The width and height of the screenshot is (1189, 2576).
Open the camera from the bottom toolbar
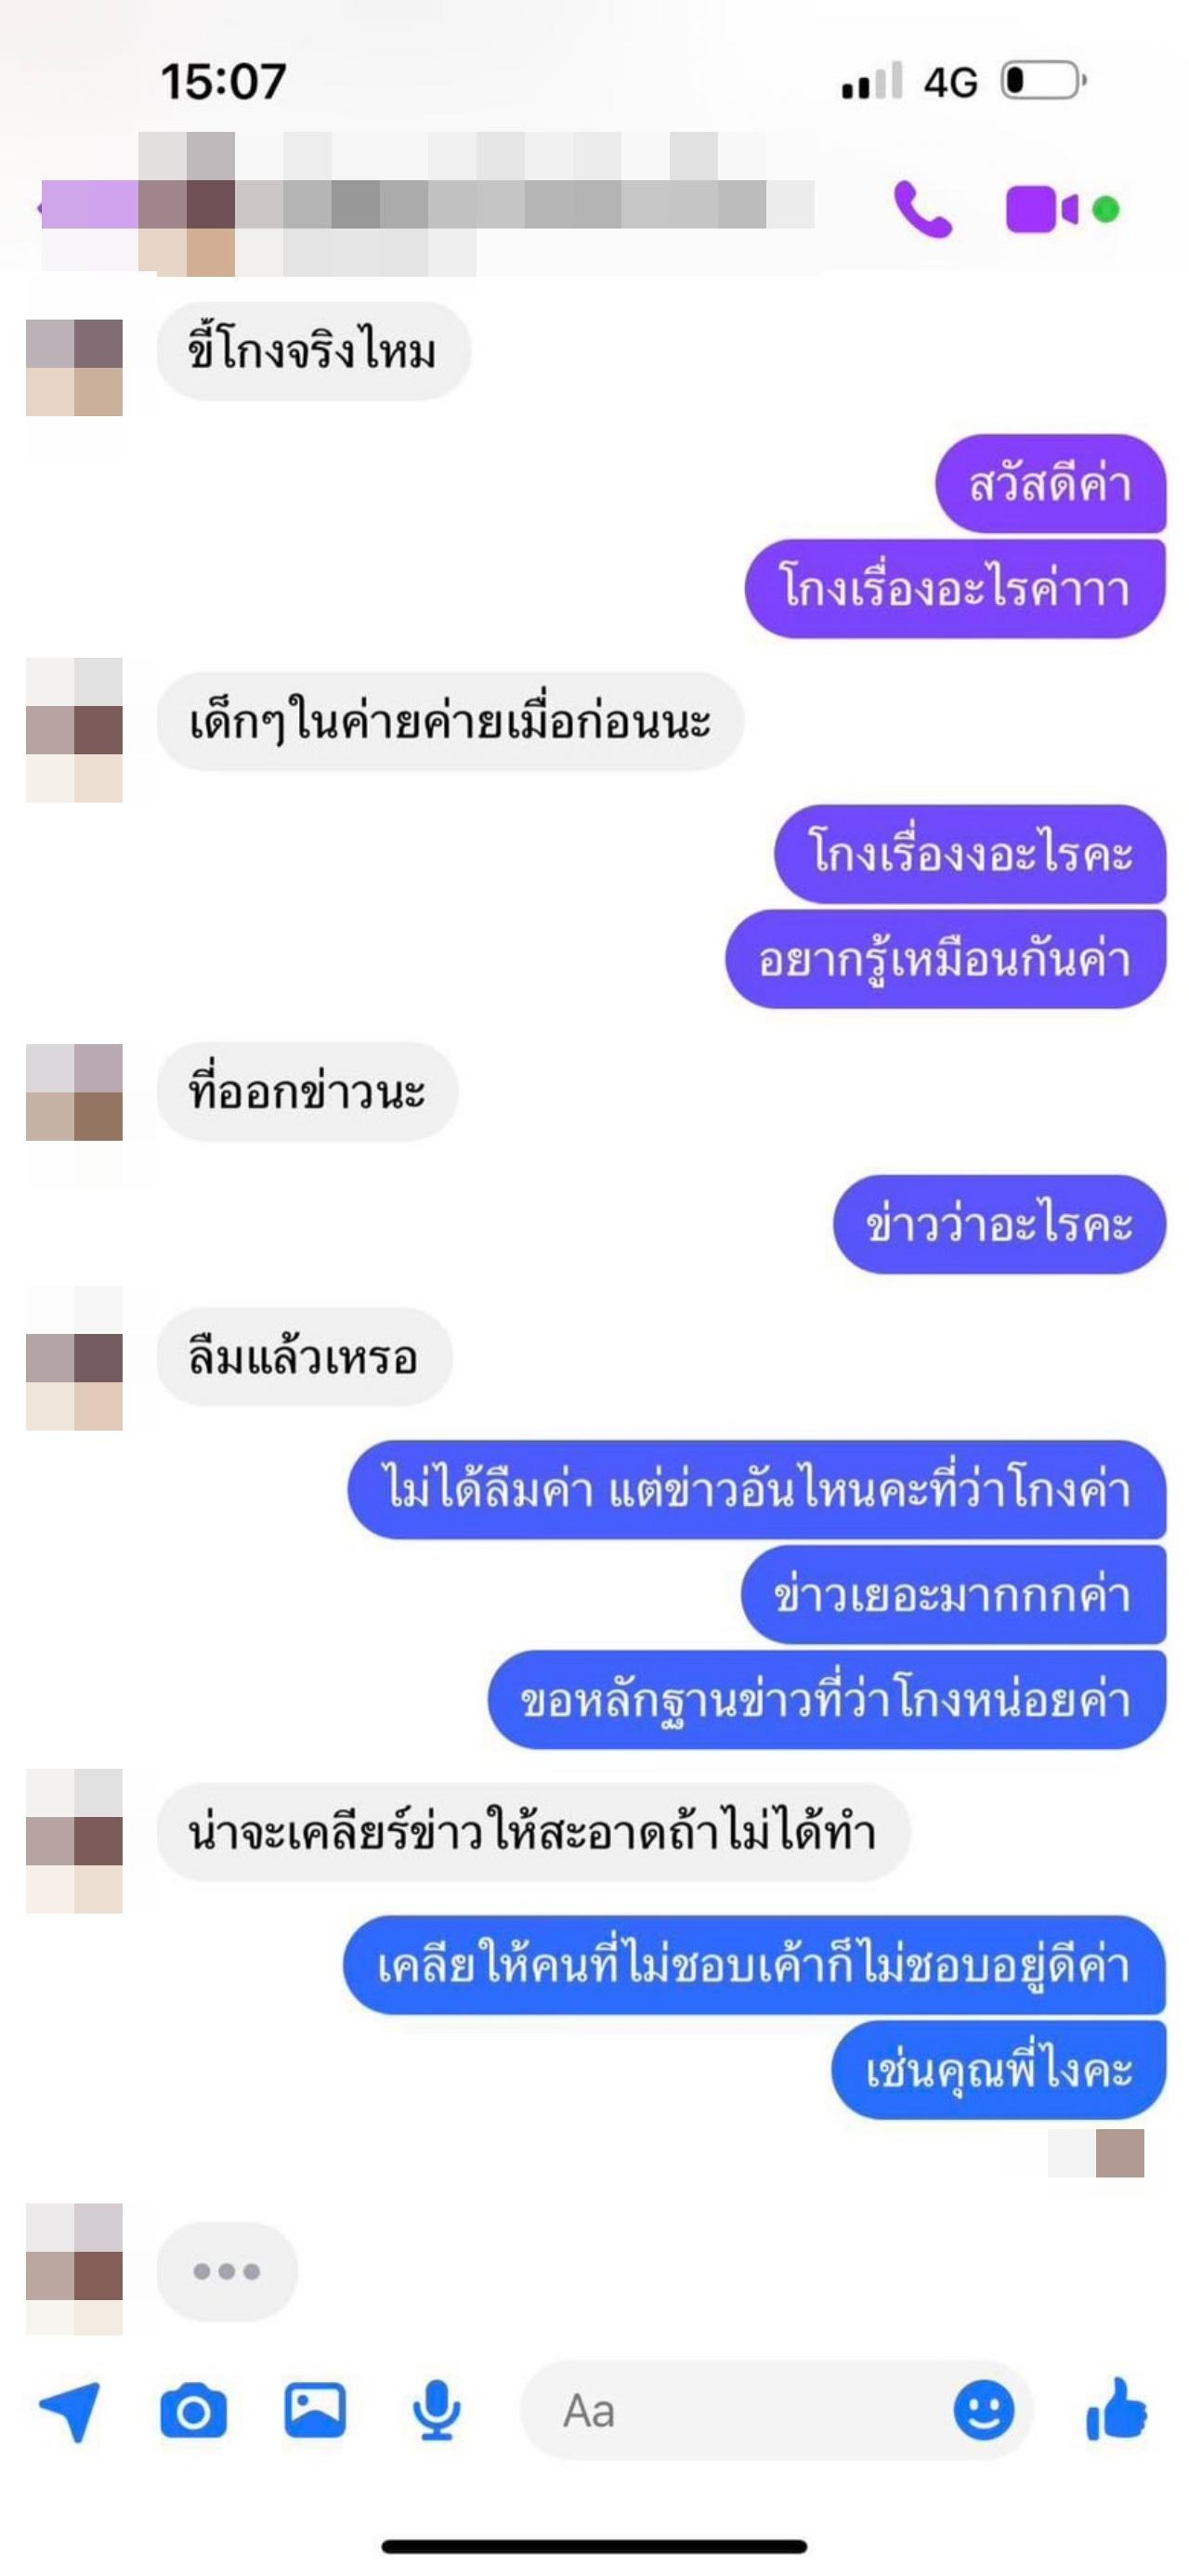(193, 2412)
